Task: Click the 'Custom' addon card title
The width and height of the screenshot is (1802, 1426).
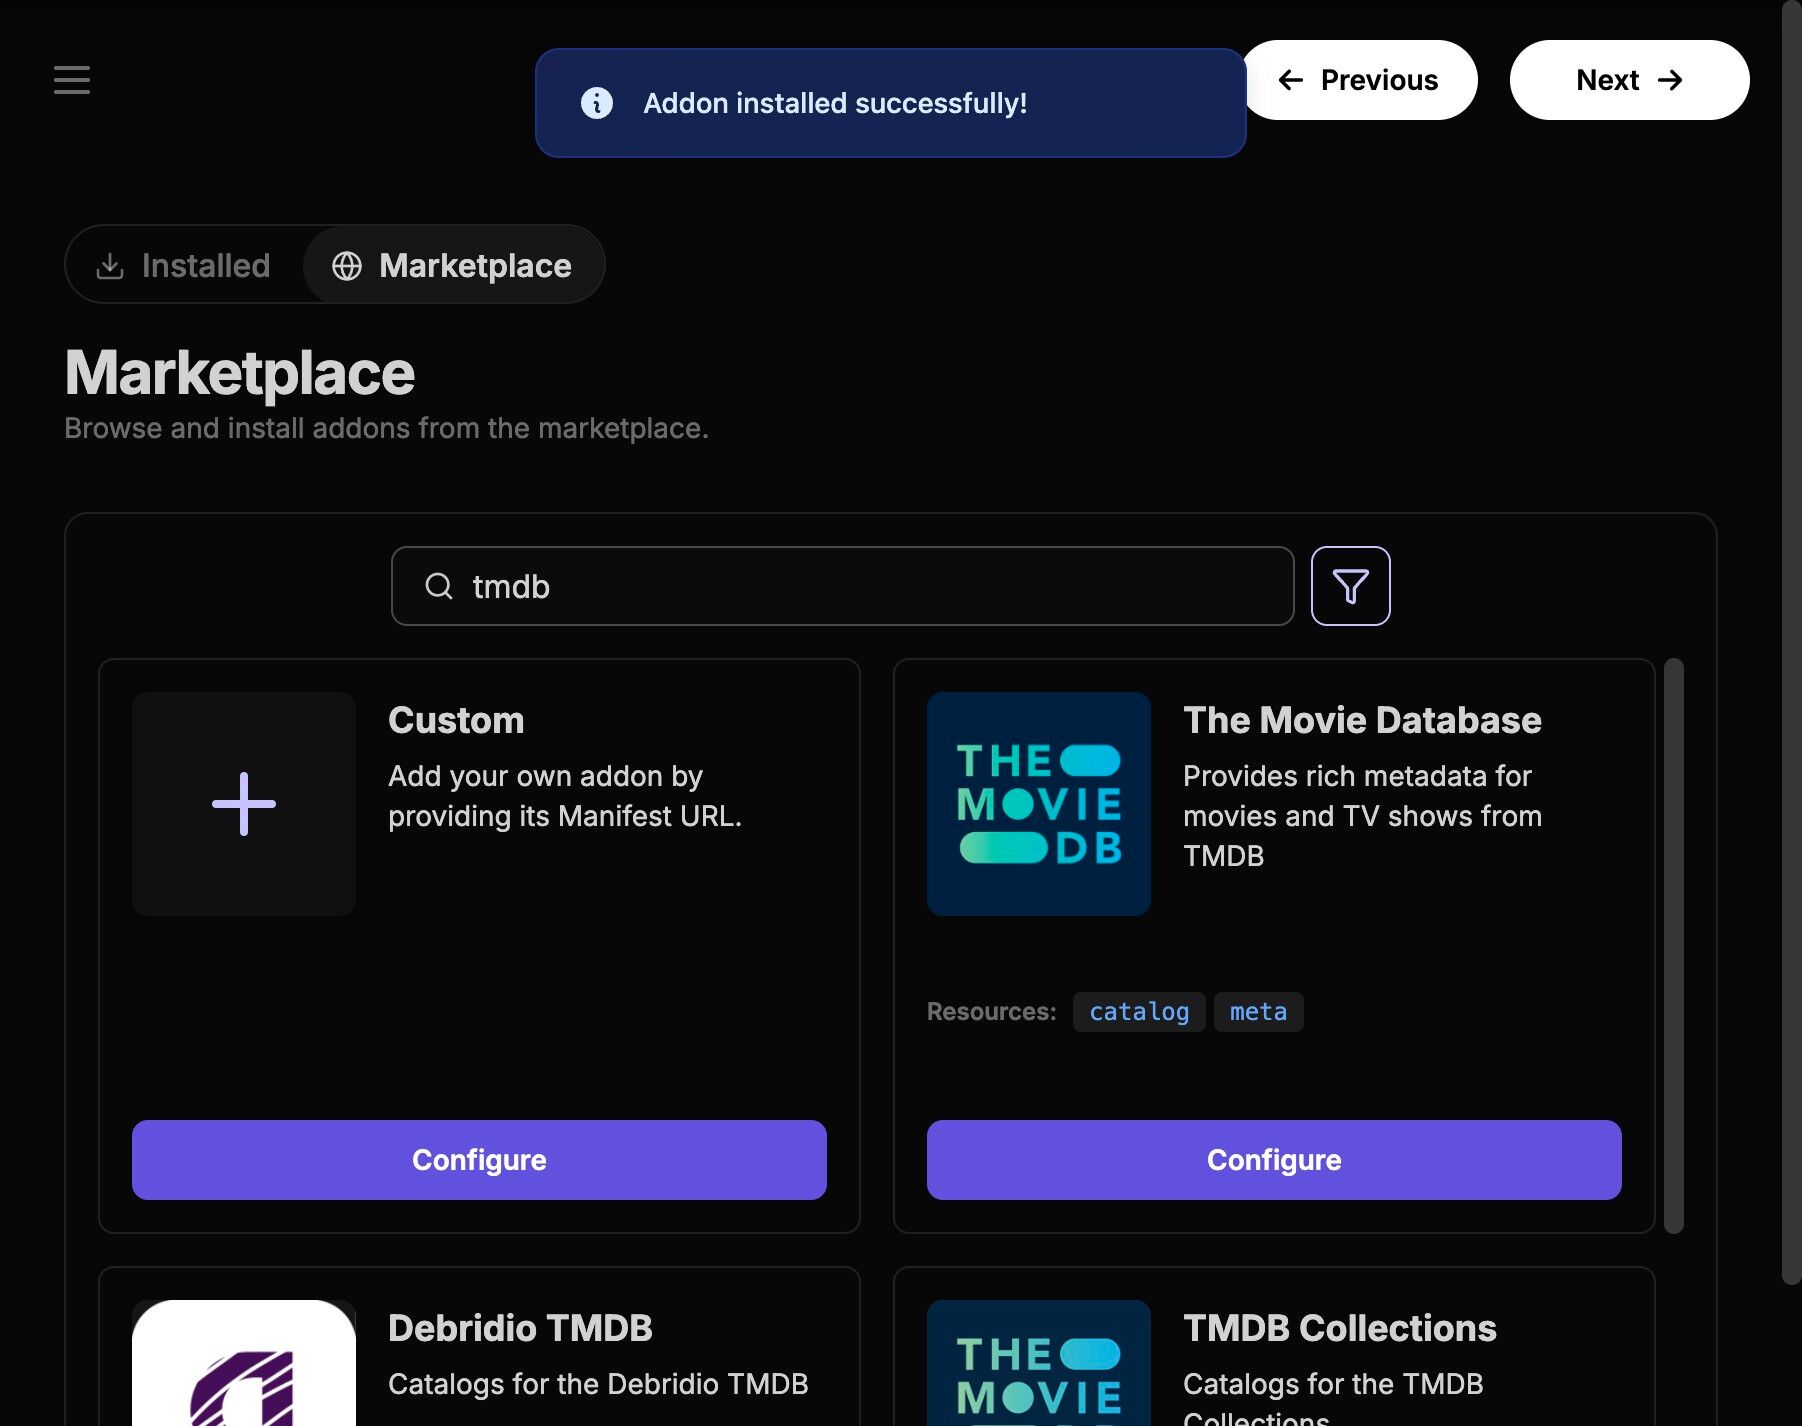Action: coord(456,720)
